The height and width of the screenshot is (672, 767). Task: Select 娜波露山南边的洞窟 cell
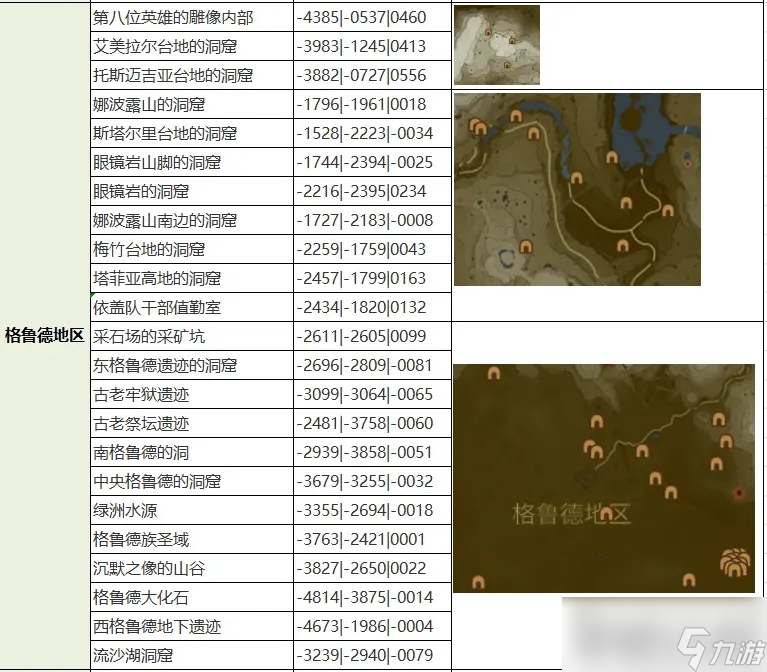tap(192, 221)
